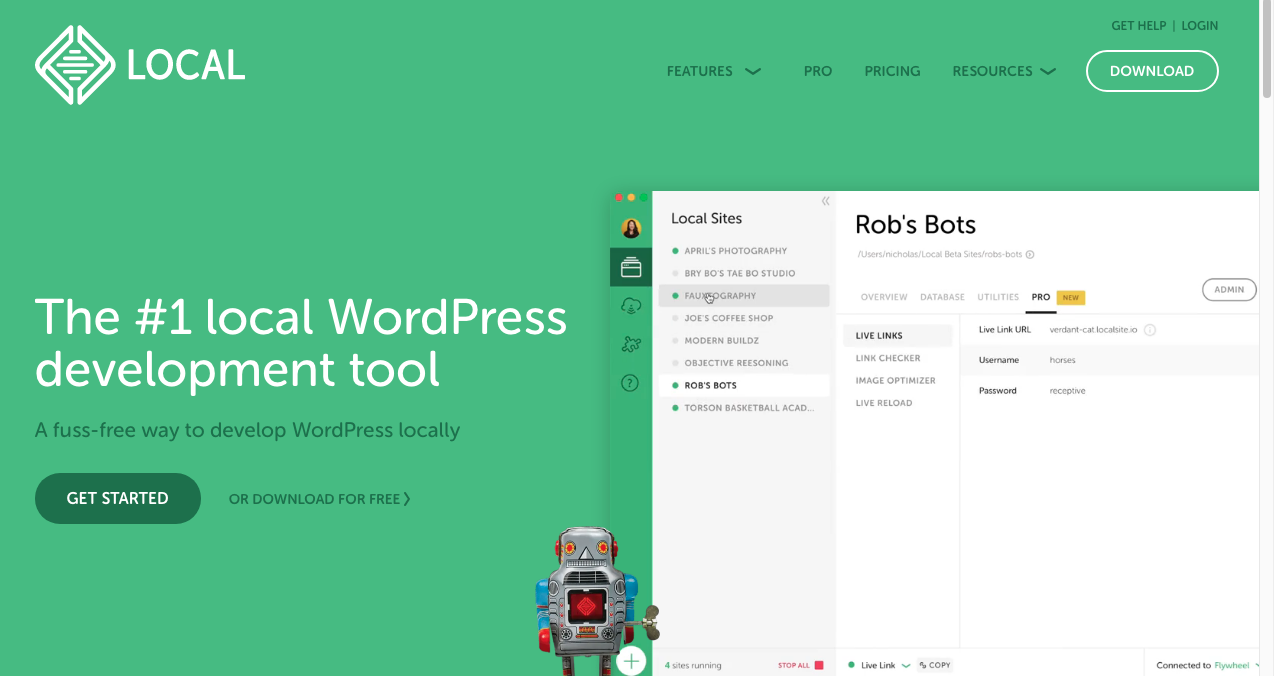
Task: Click the arrow icon beside the site path
Action: point(1030,255)
